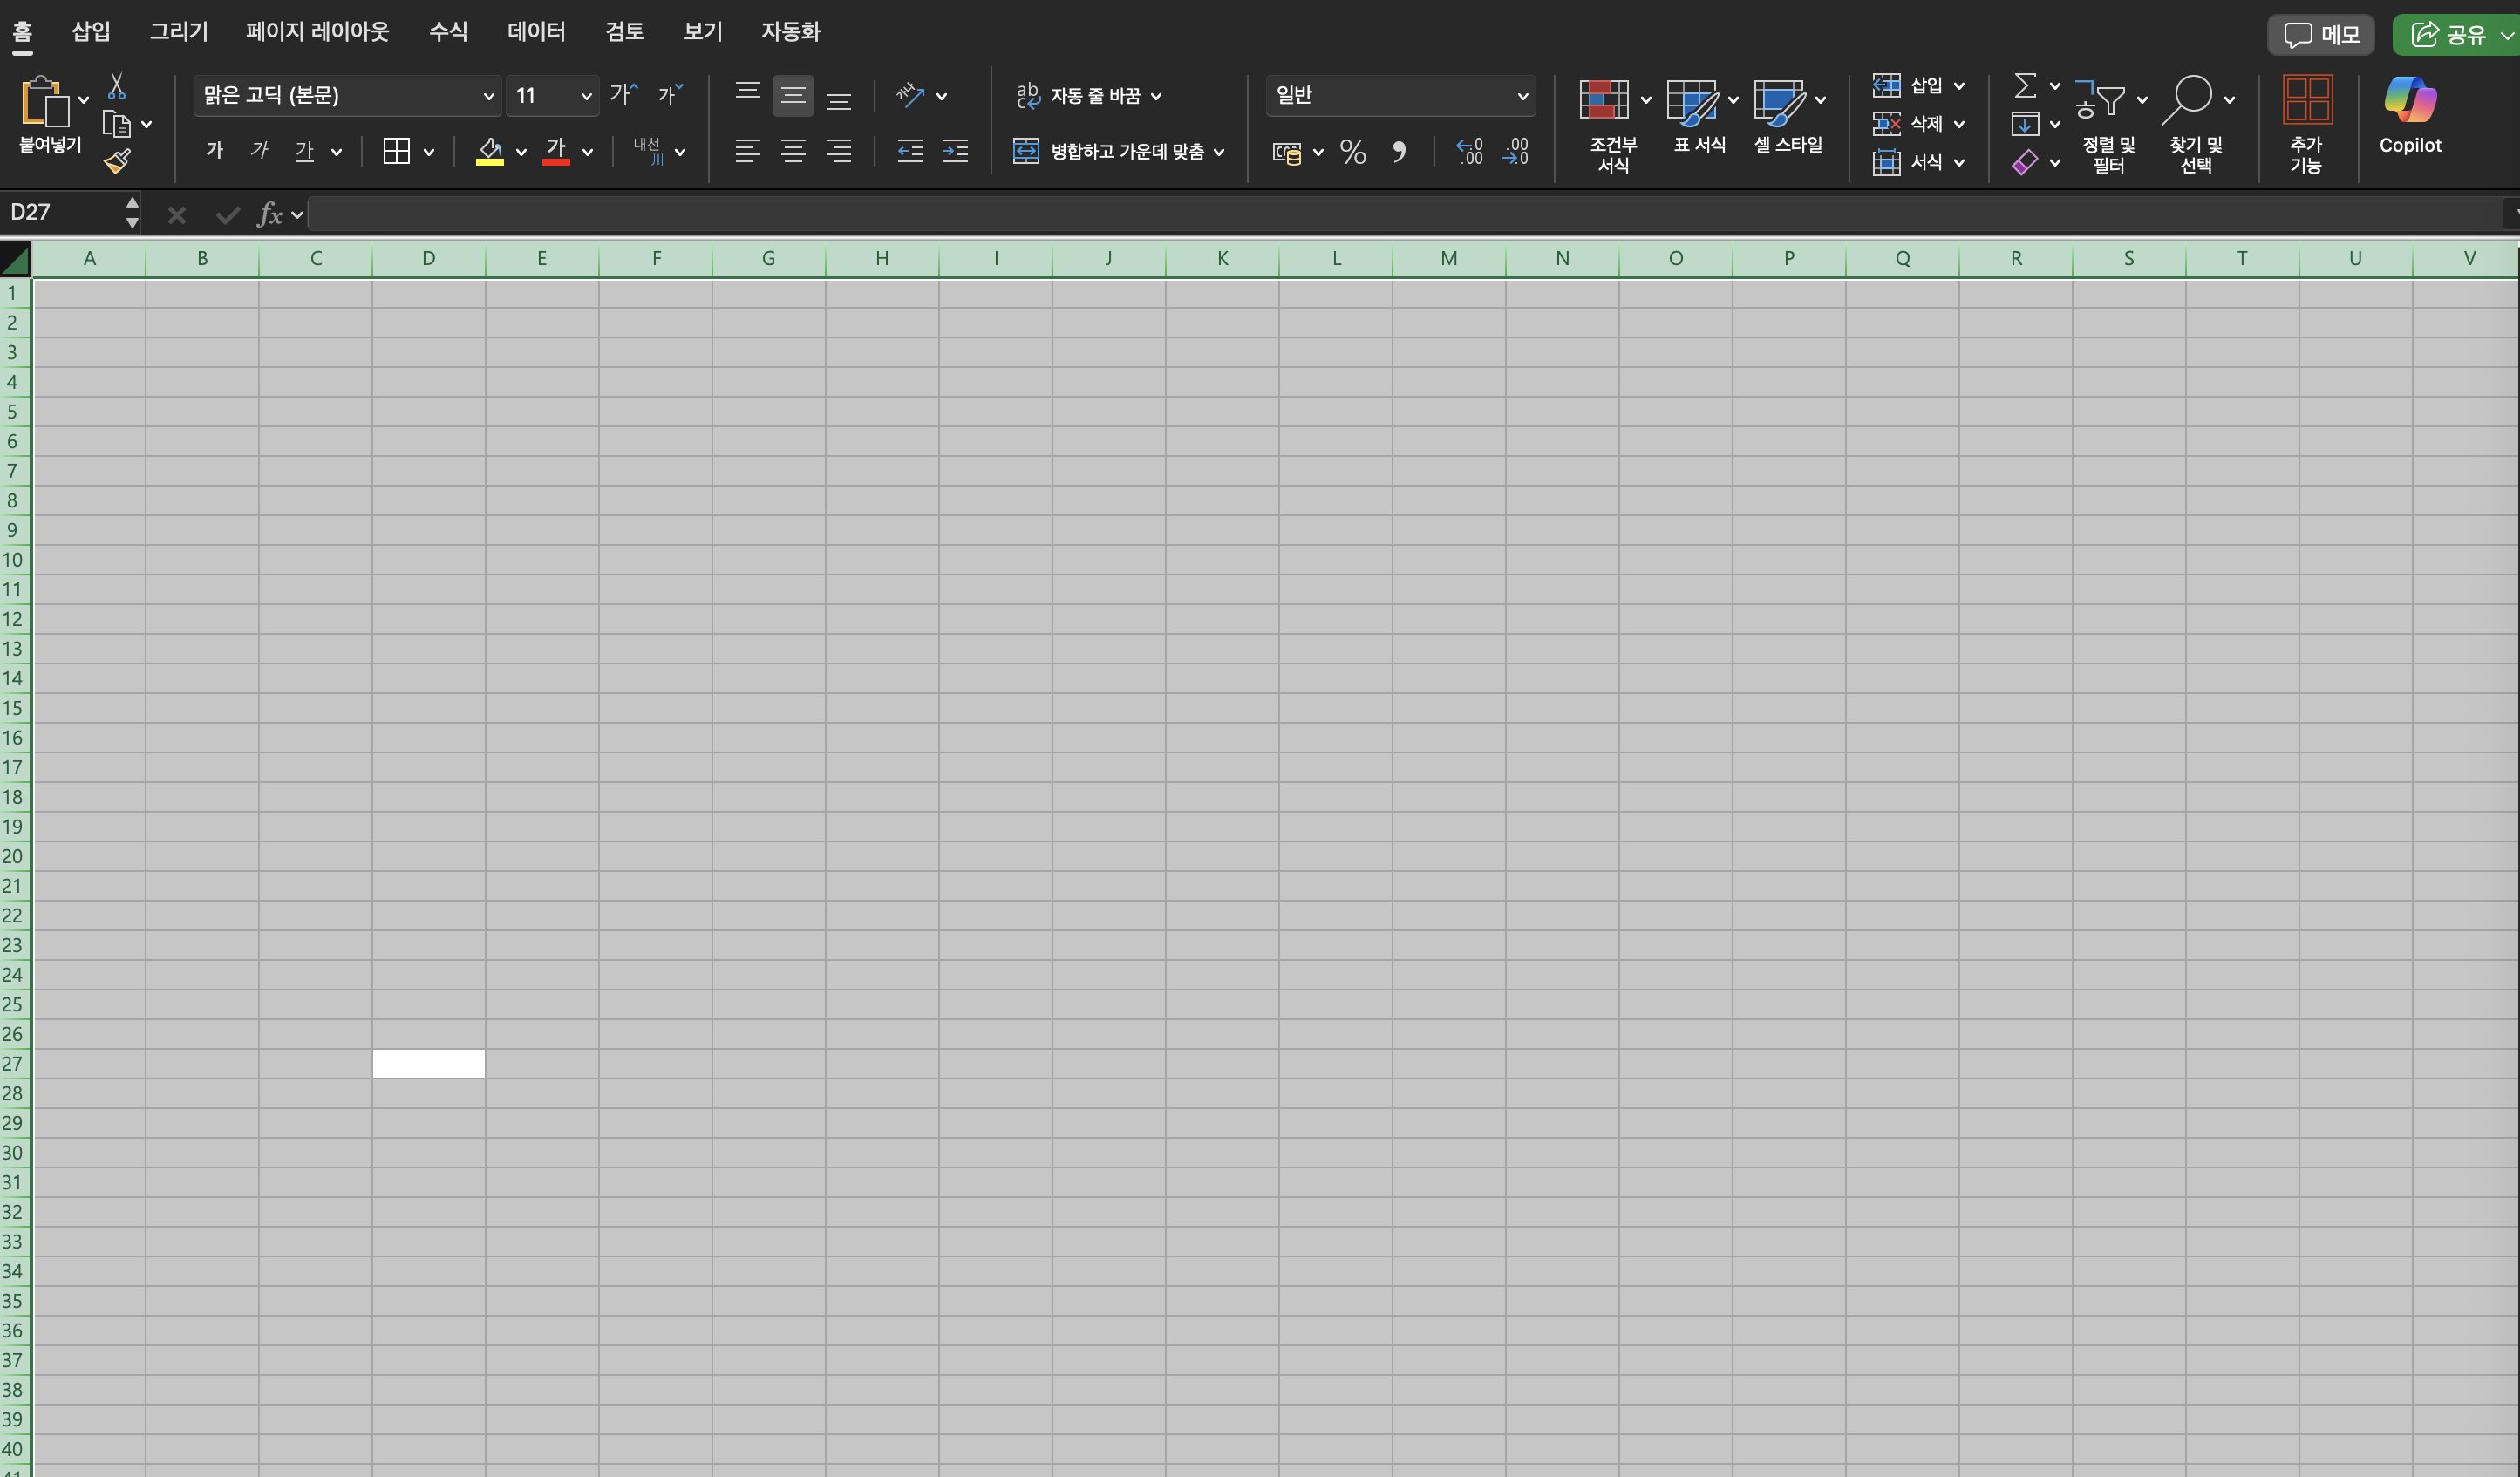Open the 데이터 ribbon tab
The width and height of the screenshot is (2520, 1477).
(x=536, y=32)
